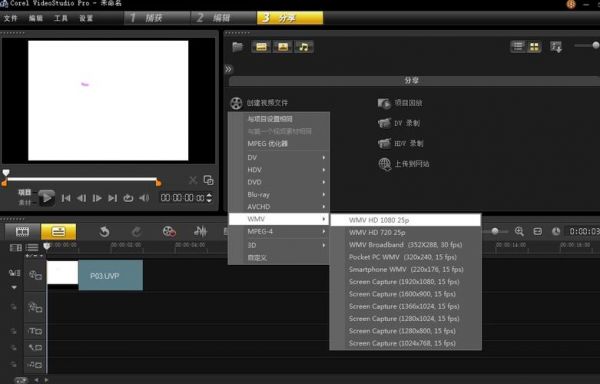
Task: Open the library folder browse icon
Action: pos(238,47)
